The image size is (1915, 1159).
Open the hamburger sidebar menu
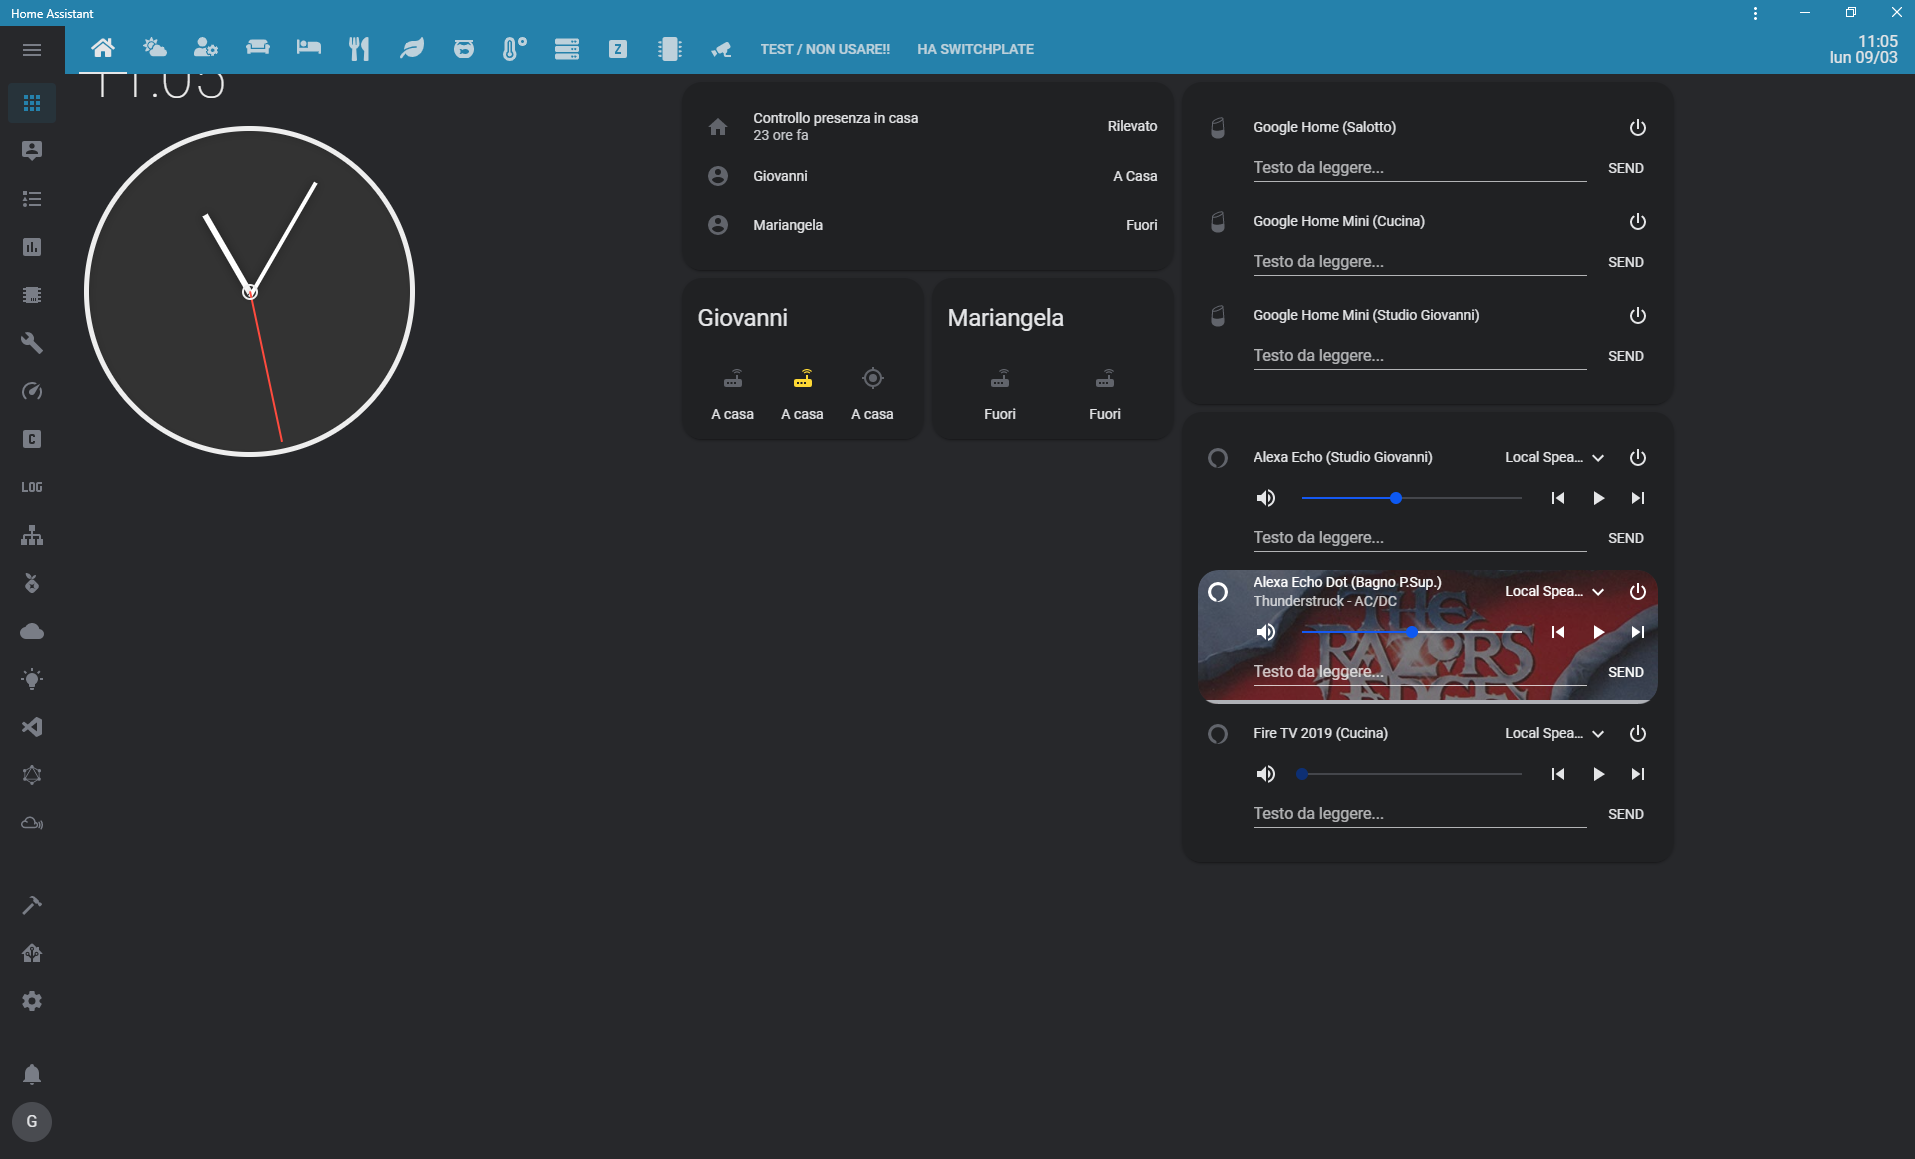(x=32, y=50)
